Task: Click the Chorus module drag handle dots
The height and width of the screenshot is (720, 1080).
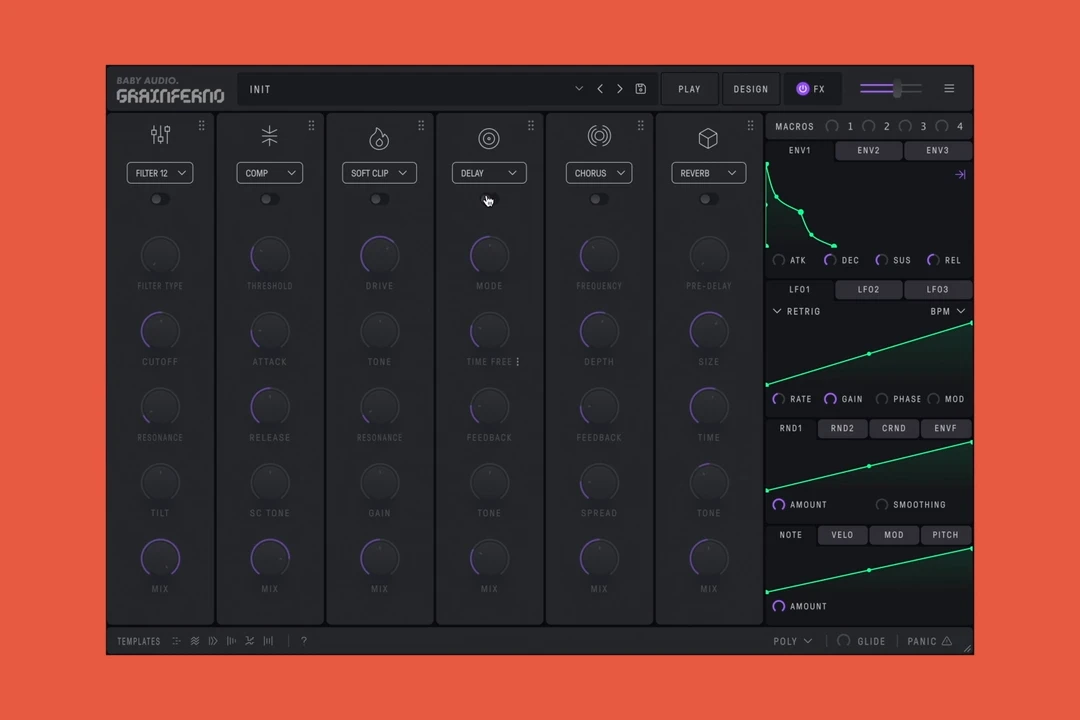Action: point(641,125)
